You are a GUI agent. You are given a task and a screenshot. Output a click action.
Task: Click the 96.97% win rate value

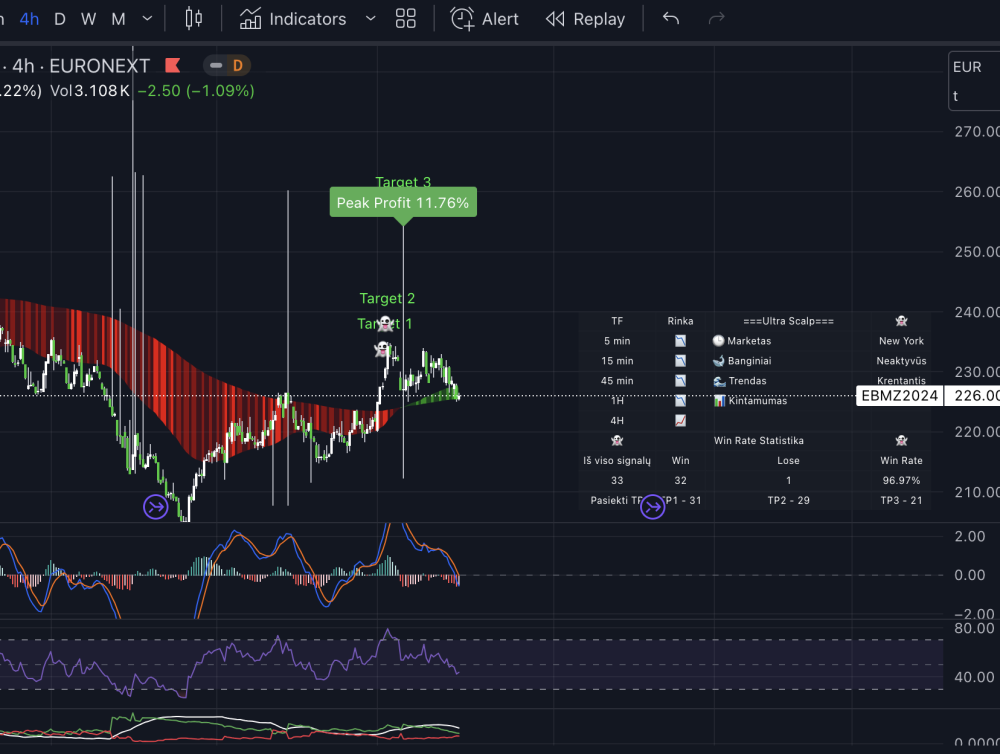pyautogui.click(x=901, y=480)
